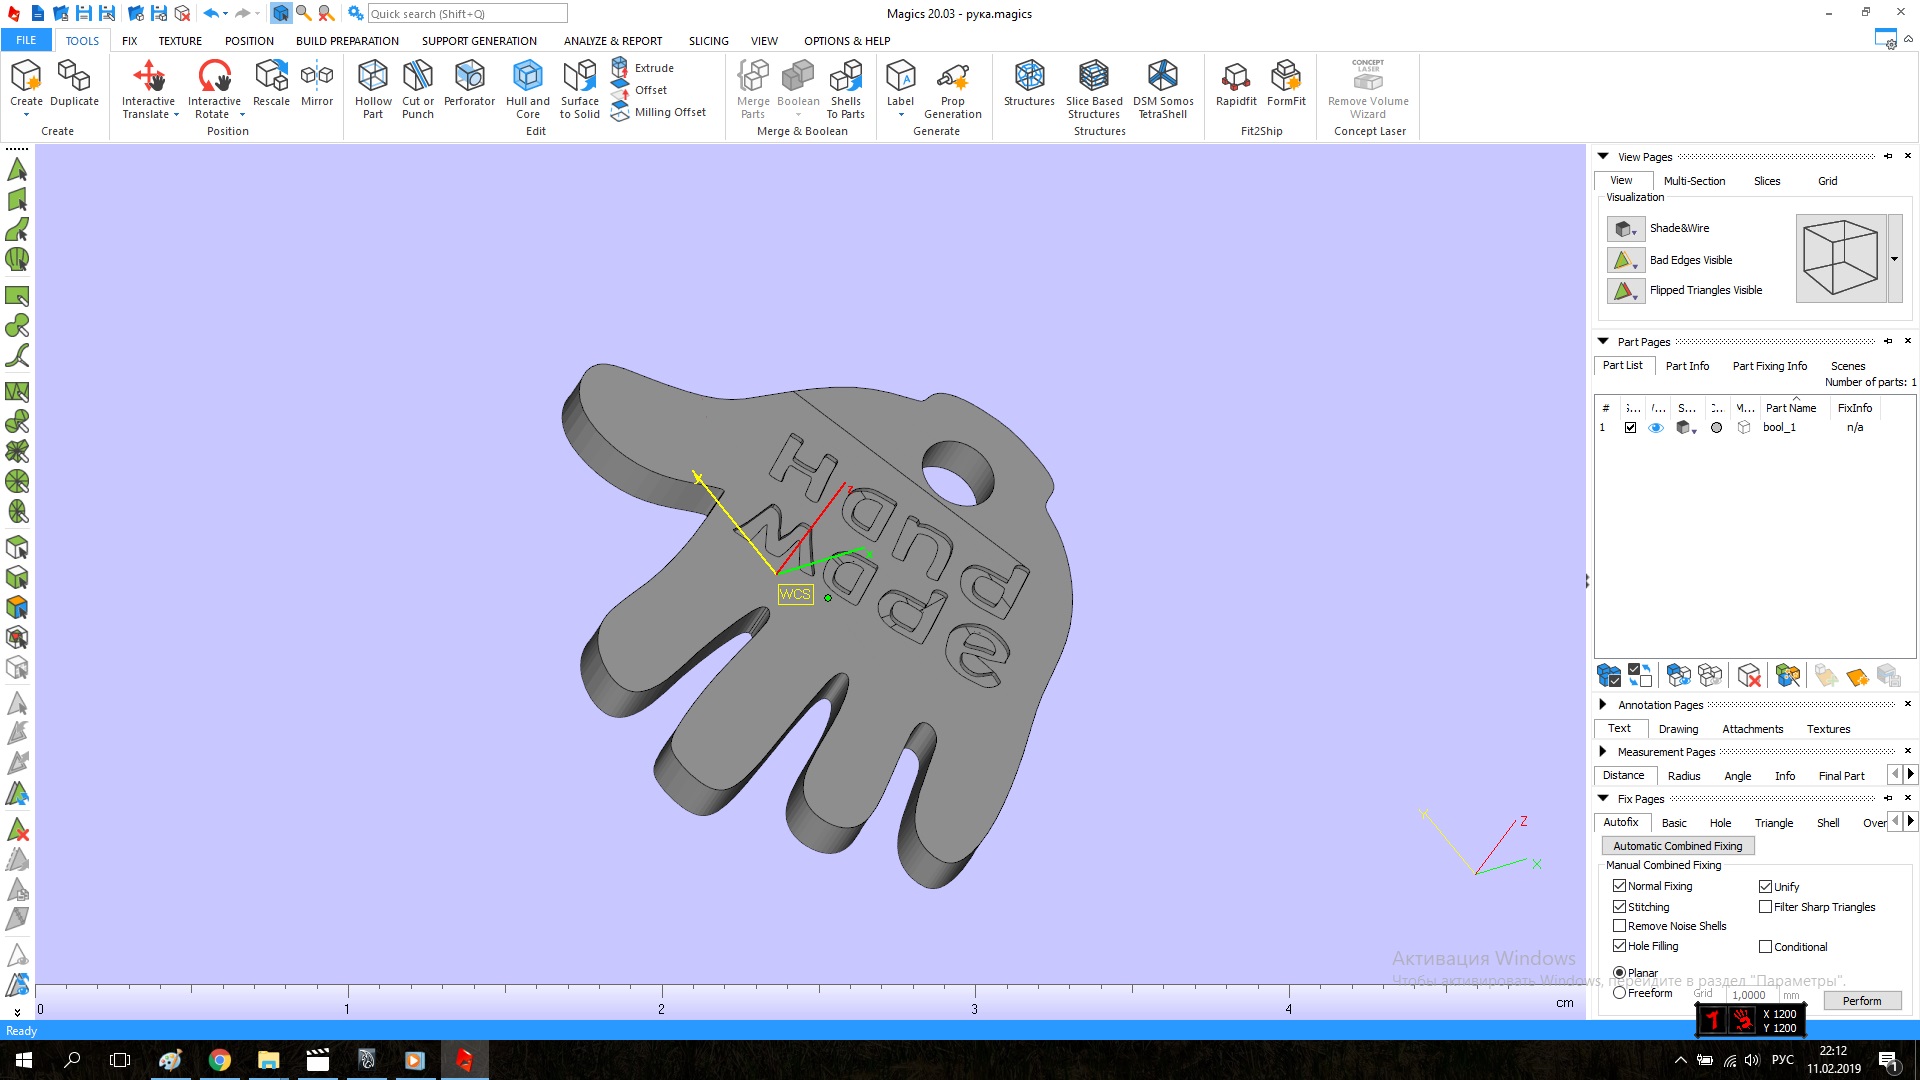Image resolution: width=1920 pixels, height=1080 pixels.
Task: Click the Mirror tool
Action: (317, 82)
